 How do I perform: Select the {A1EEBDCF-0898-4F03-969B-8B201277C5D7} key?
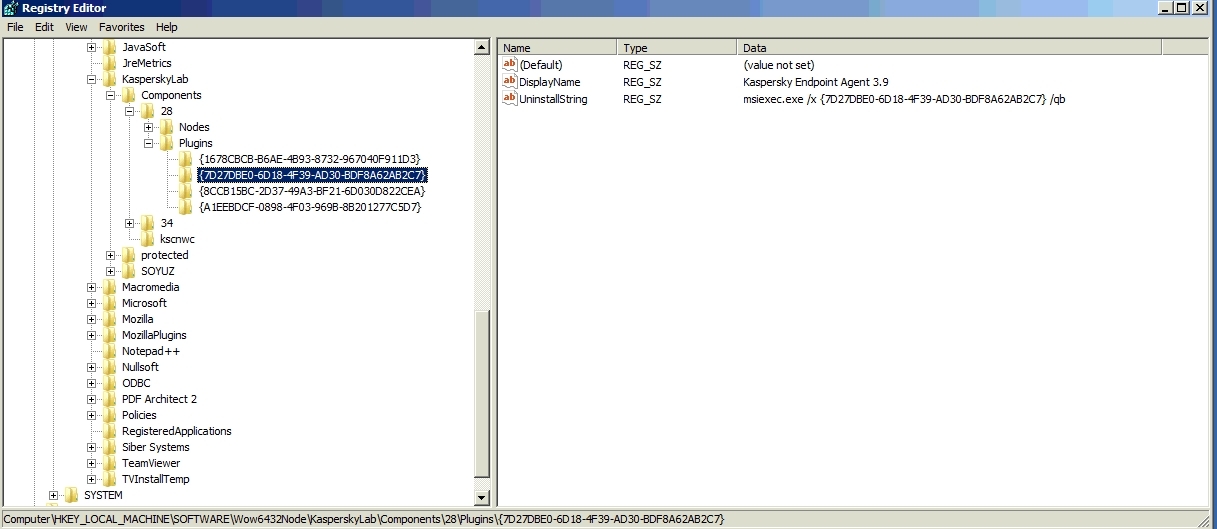coord(310,207)
